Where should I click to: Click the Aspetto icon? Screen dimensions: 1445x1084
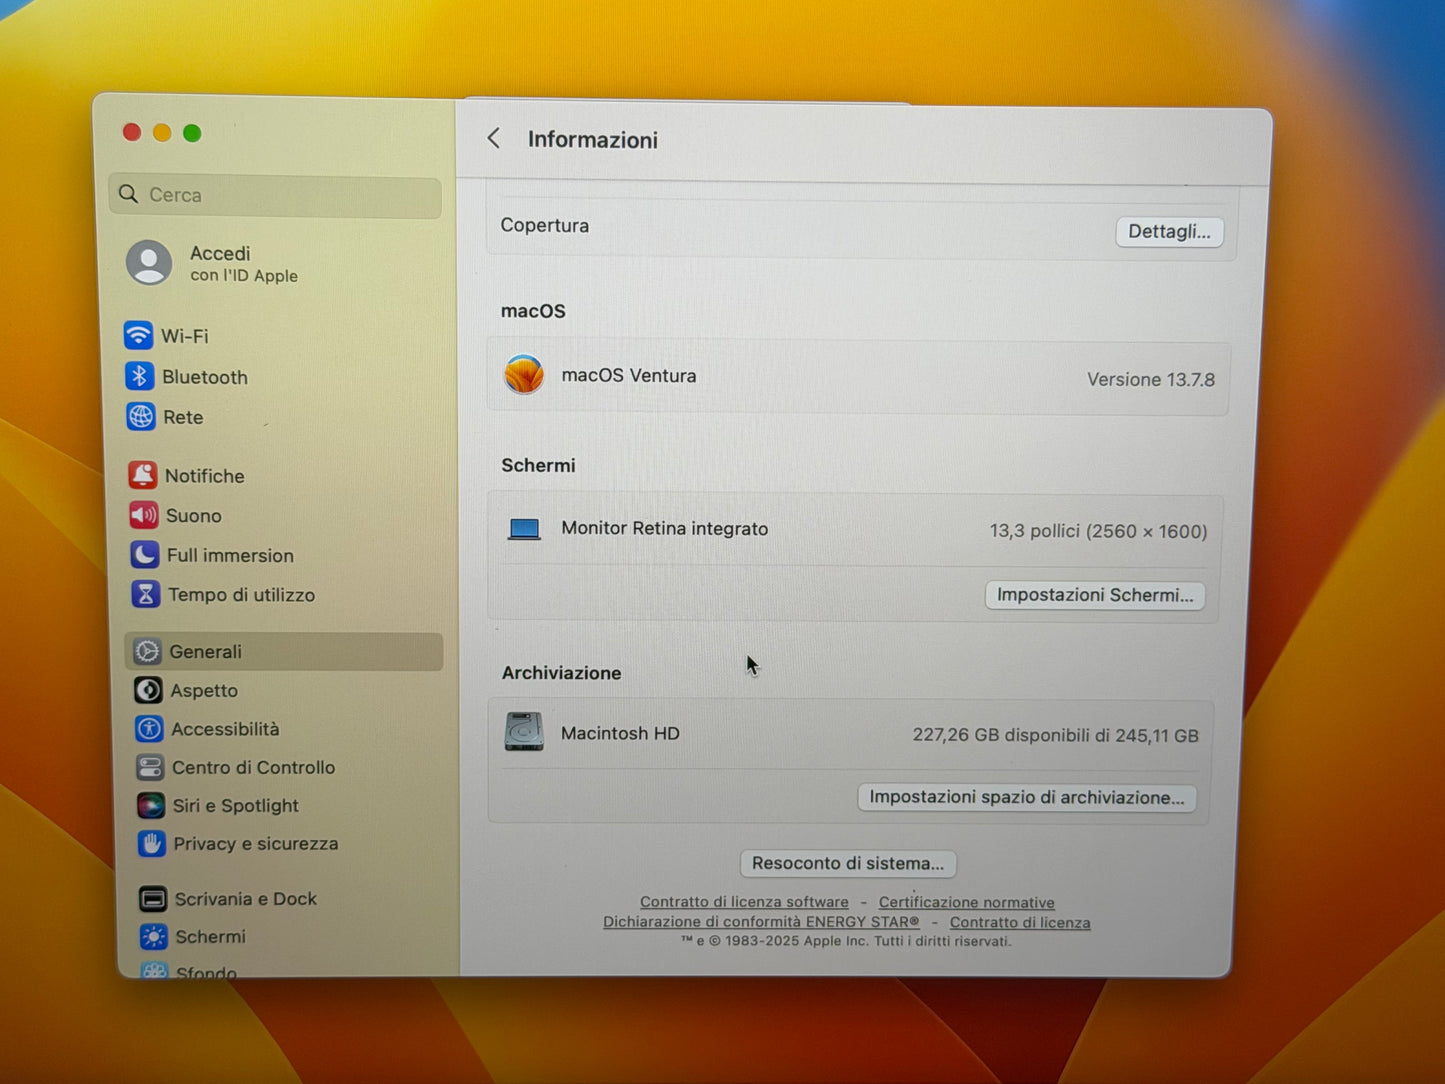point(148,690)
